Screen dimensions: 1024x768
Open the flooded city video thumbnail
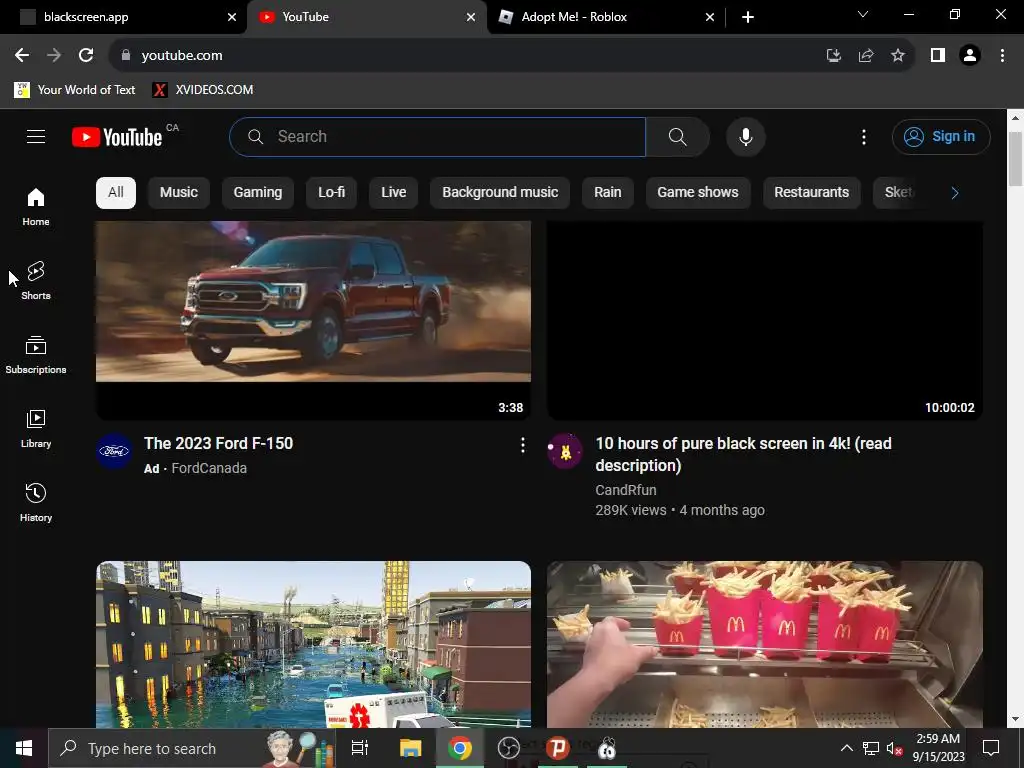(313, 644)
